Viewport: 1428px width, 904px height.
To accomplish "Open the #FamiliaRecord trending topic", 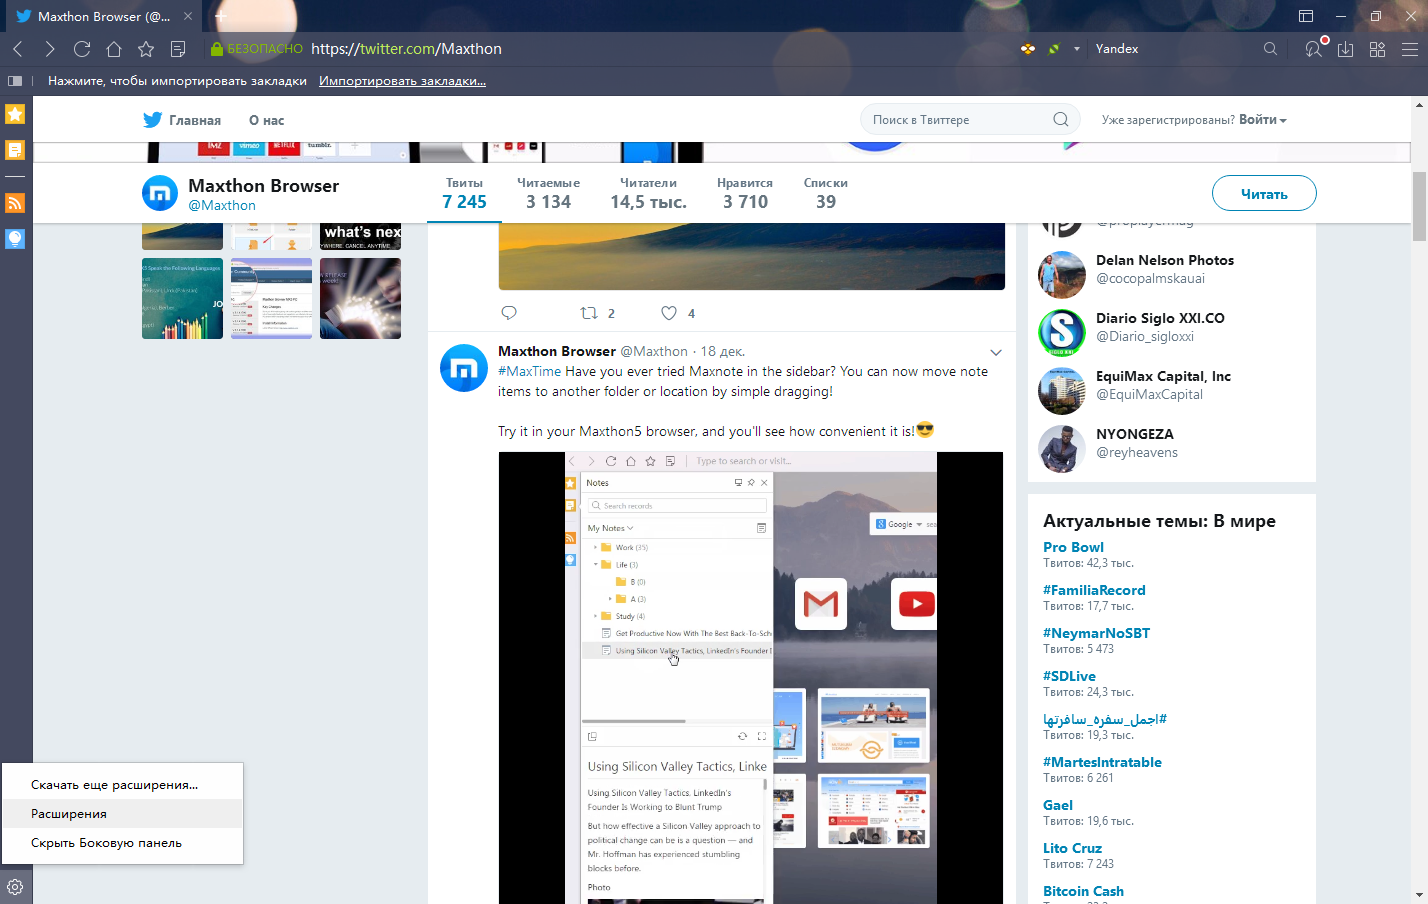I will [x=1094, y=590].
